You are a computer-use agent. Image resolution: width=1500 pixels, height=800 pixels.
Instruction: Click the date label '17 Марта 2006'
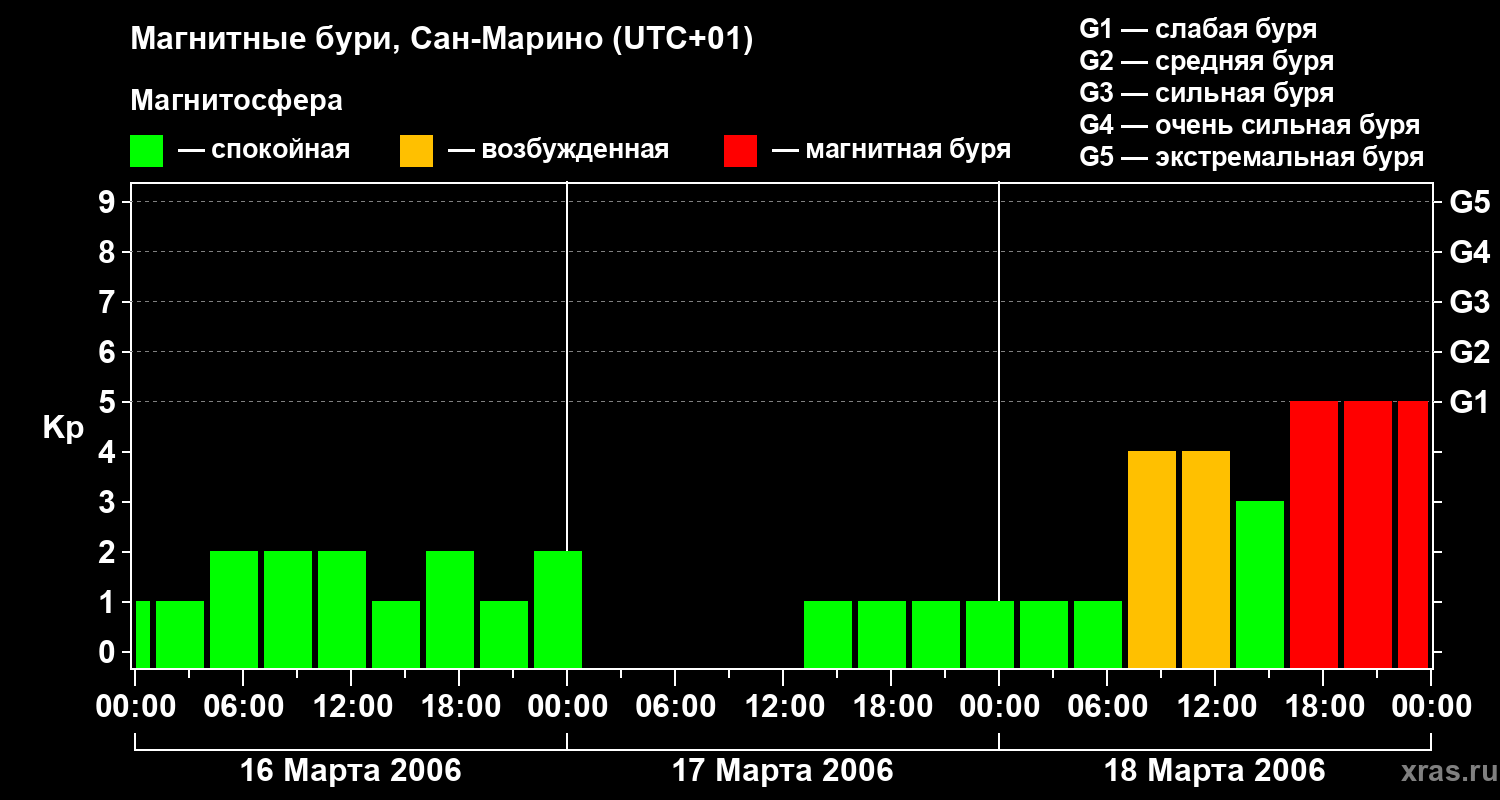click(783, 771)
